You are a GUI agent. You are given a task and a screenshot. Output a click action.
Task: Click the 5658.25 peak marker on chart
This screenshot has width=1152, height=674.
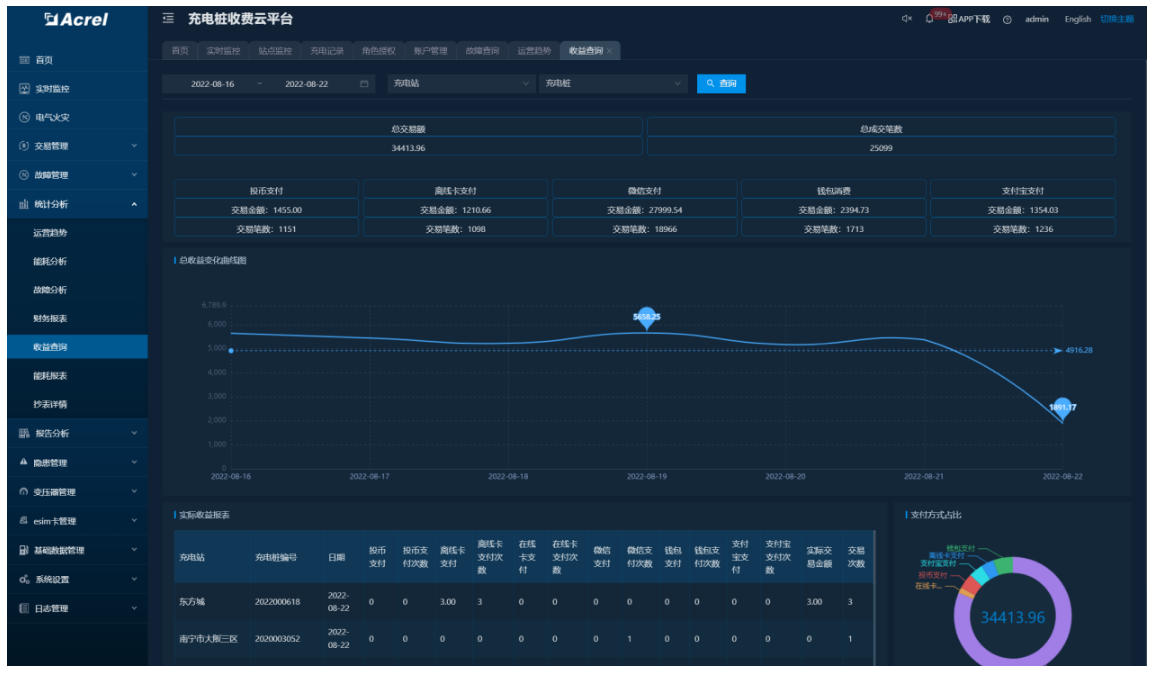pyautogui.click(x=647, y=317)
